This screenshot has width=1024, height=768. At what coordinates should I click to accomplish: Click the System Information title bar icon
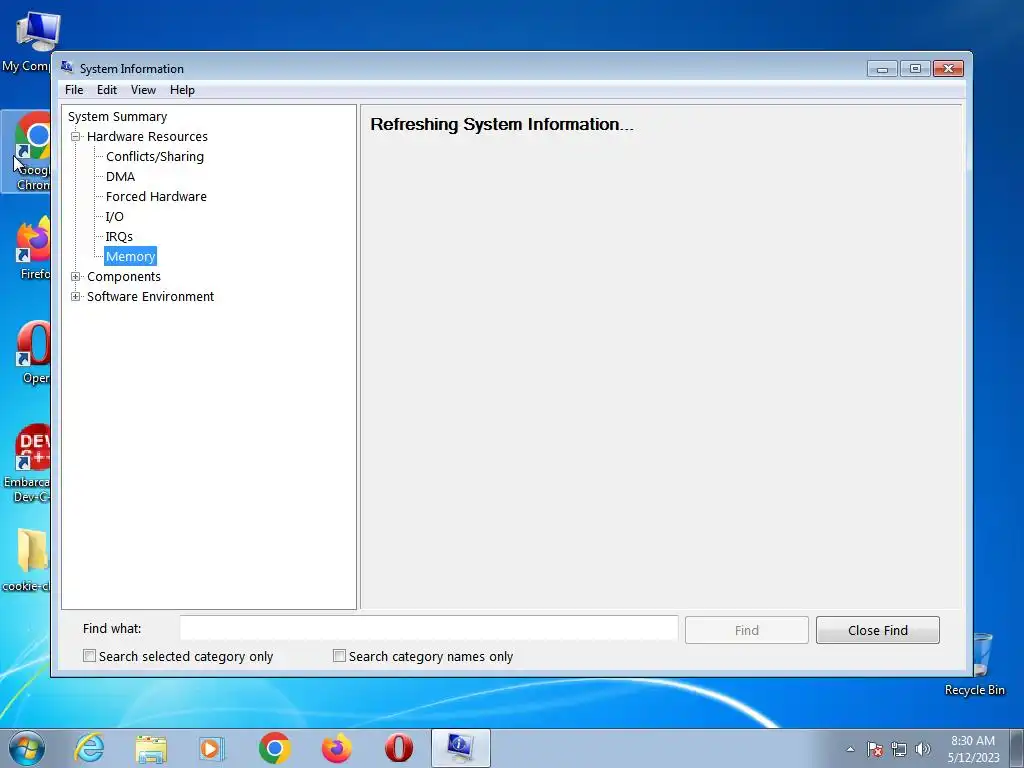67,67
